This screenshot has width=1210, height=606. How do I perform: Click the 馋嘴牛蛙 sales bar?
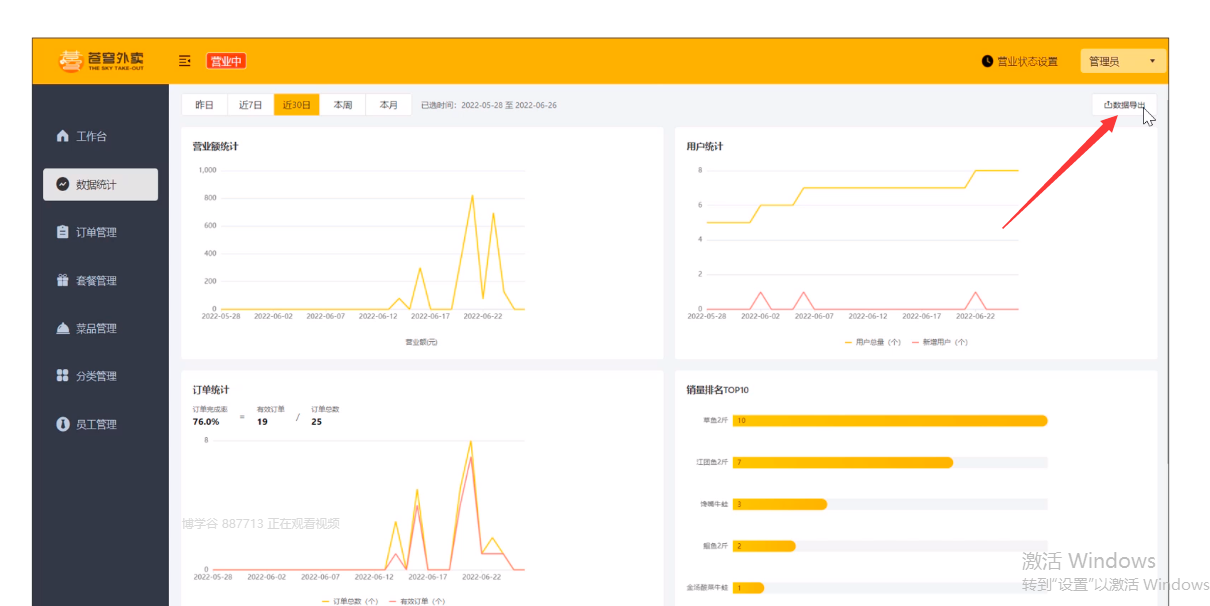pos(780,504)
